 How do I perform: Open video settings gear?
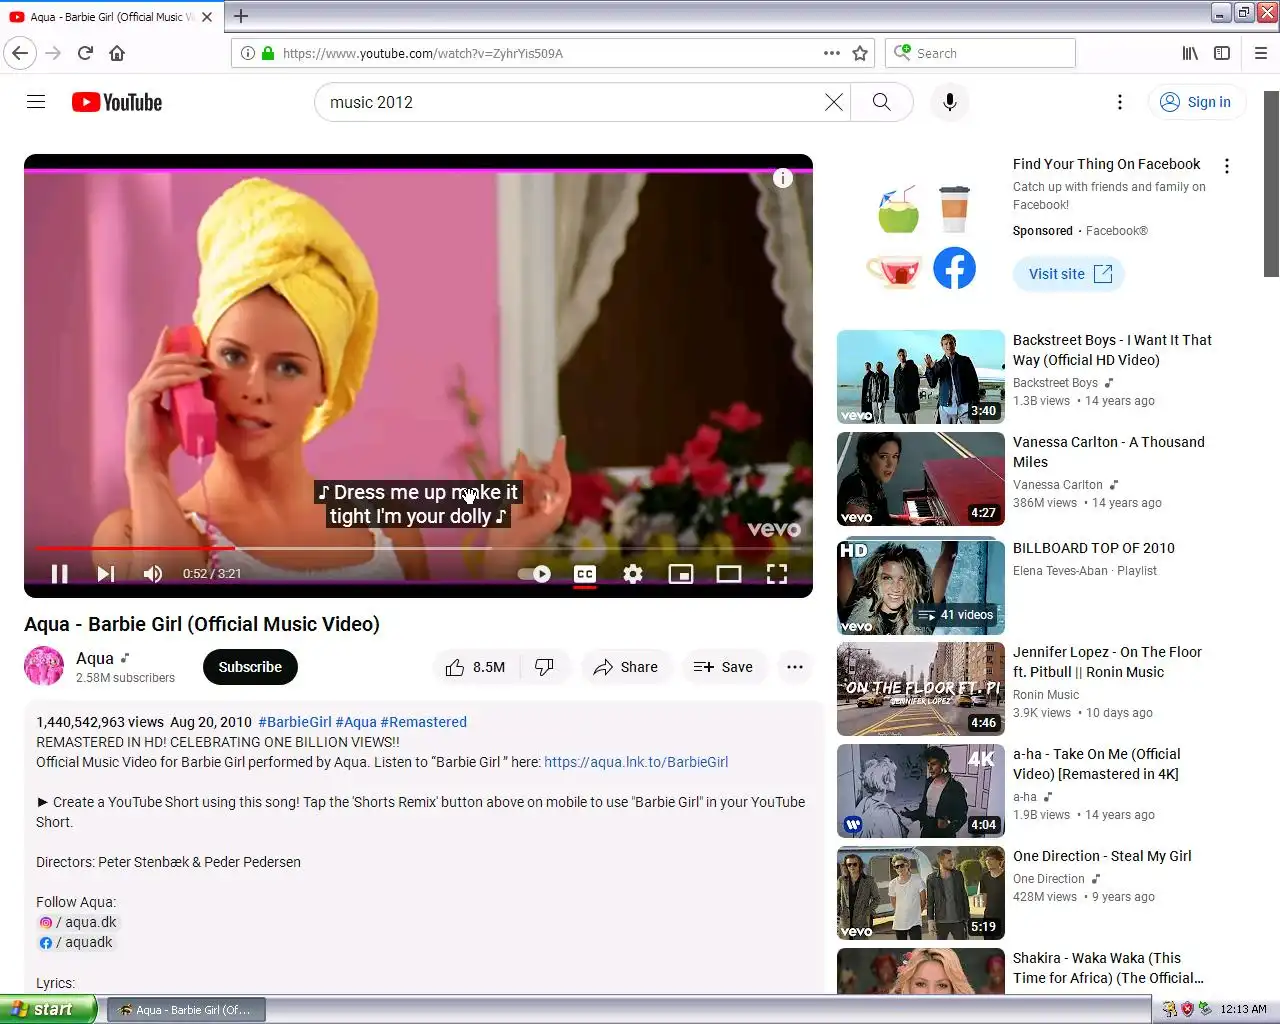tap(633, 574)
